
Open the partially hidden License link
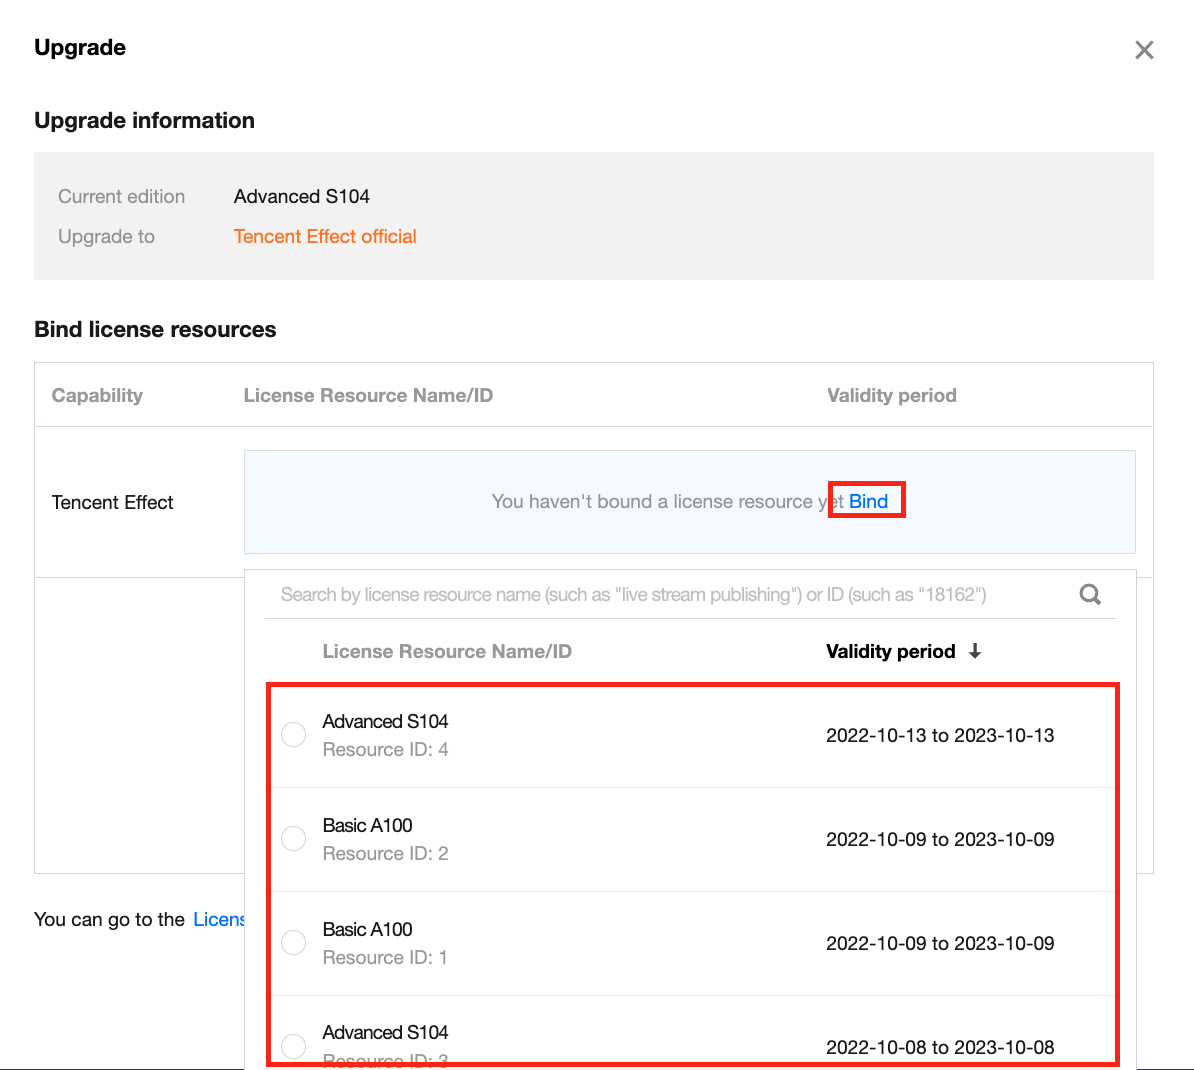(x=219, y=919)
